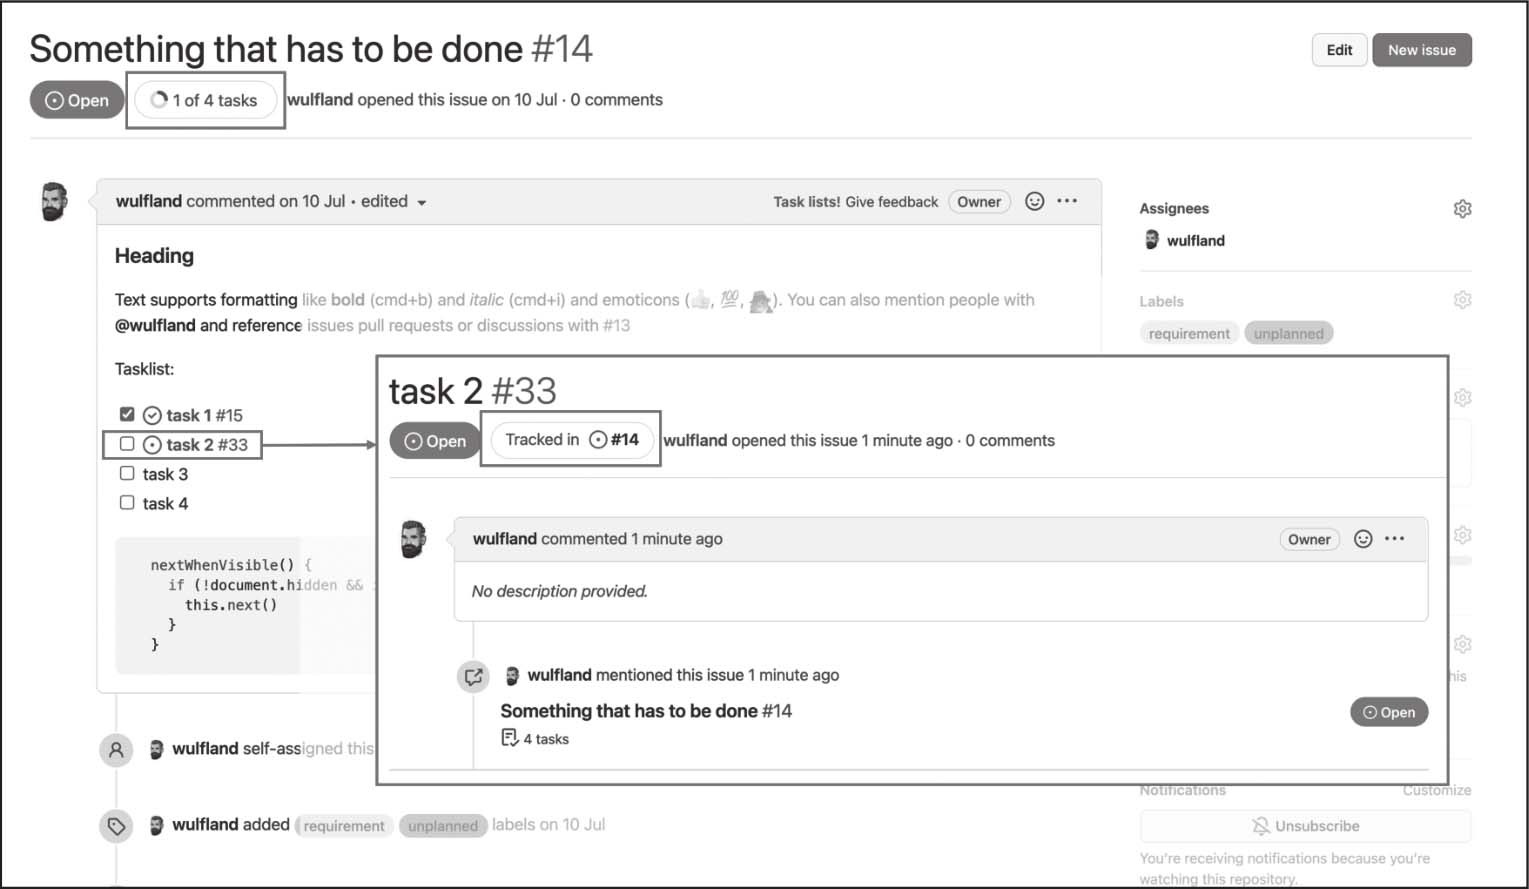The image size is (1529, 889).
Task: Click the person icon on the self-assigned event
Action: pyautogui.click(x=116, y=749)
